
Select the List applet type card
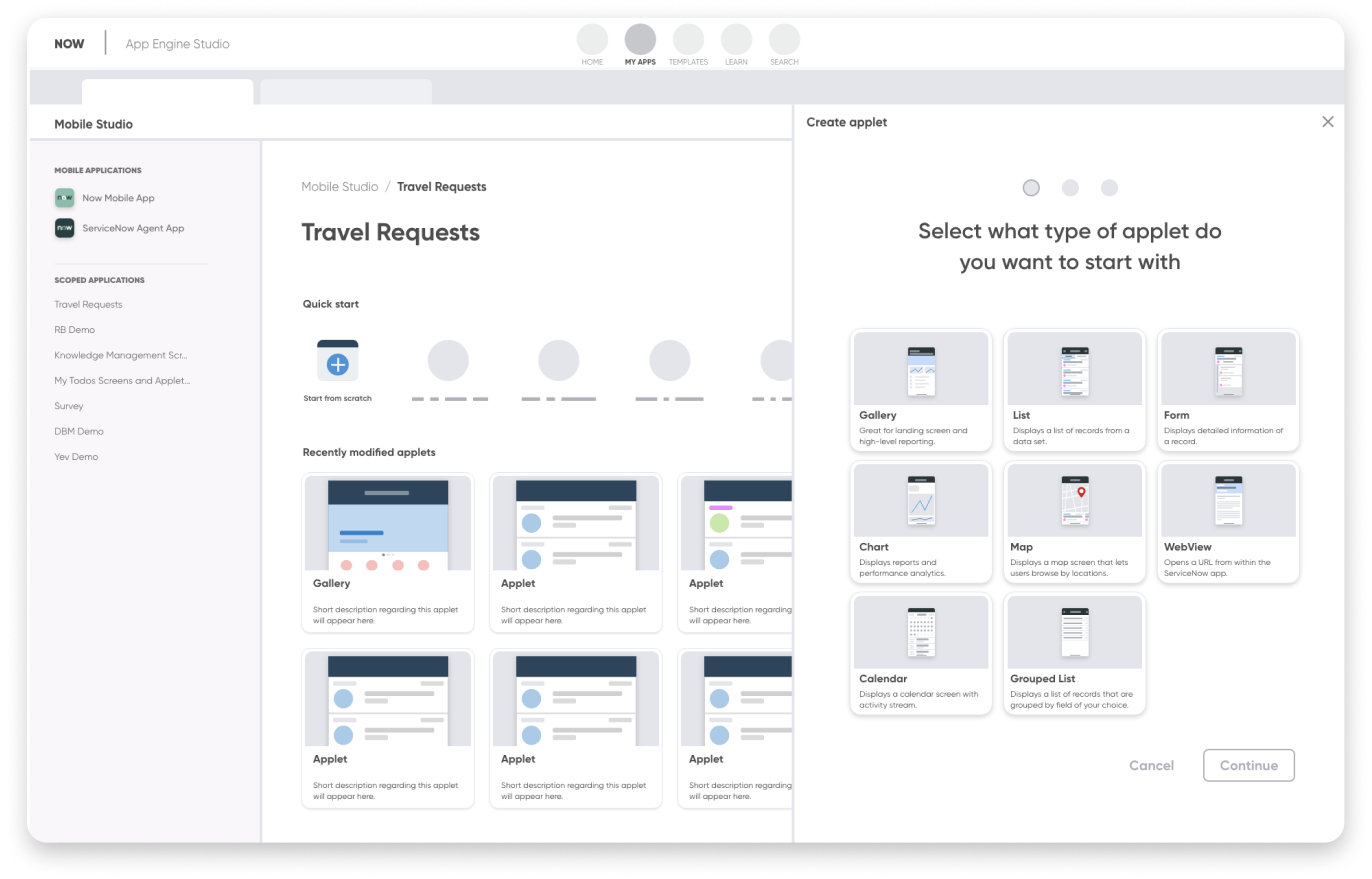tap(1075, 390)
